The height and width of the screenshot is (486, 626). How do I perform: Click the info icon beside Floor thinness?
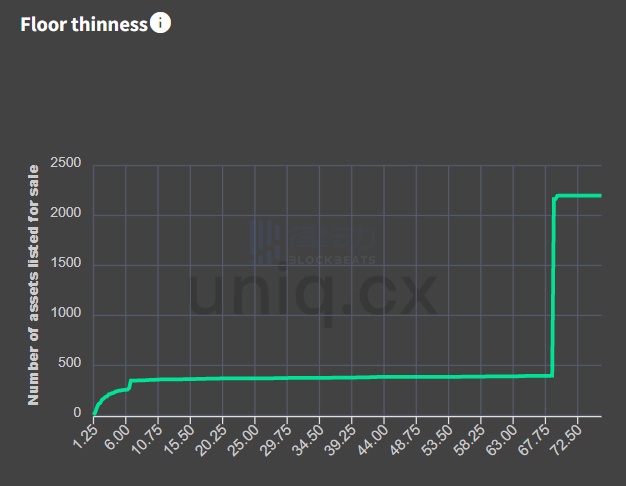(x=160, y=23)
